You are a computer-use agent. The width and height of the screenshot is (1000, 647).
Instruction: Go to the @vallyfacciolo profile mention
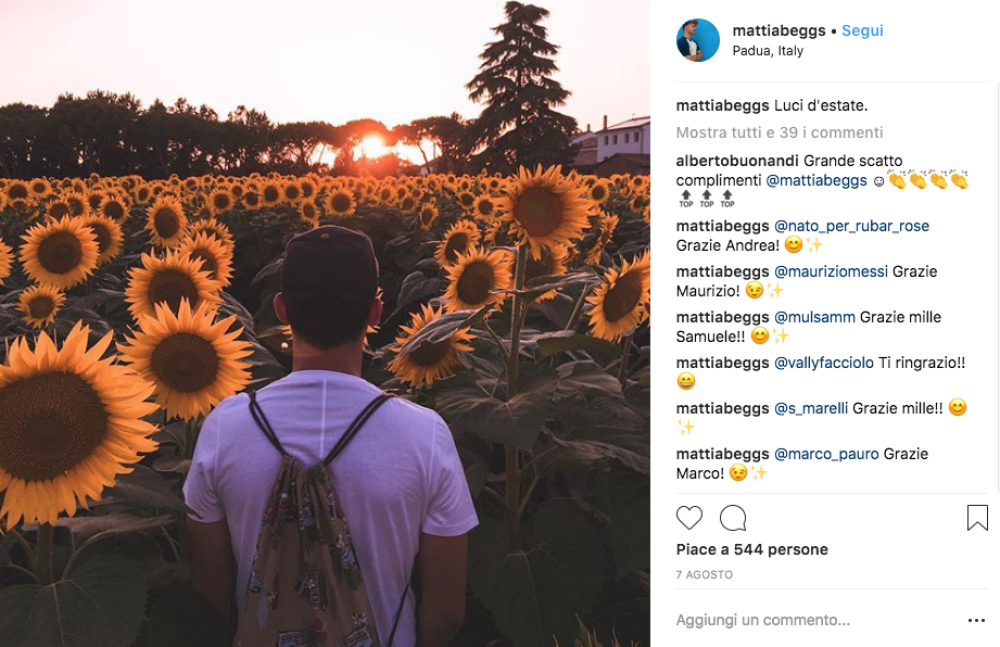click(824, 363)
